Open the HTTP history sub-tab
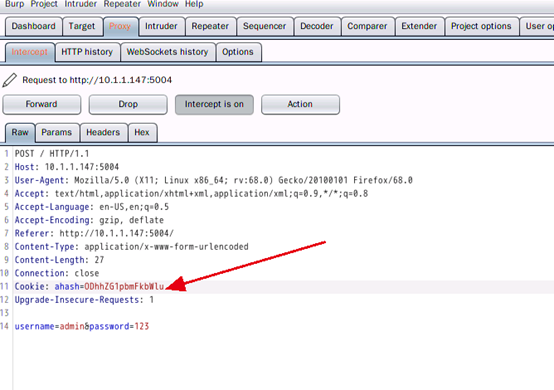Screen dimensions: 554x390 point(87,52)
